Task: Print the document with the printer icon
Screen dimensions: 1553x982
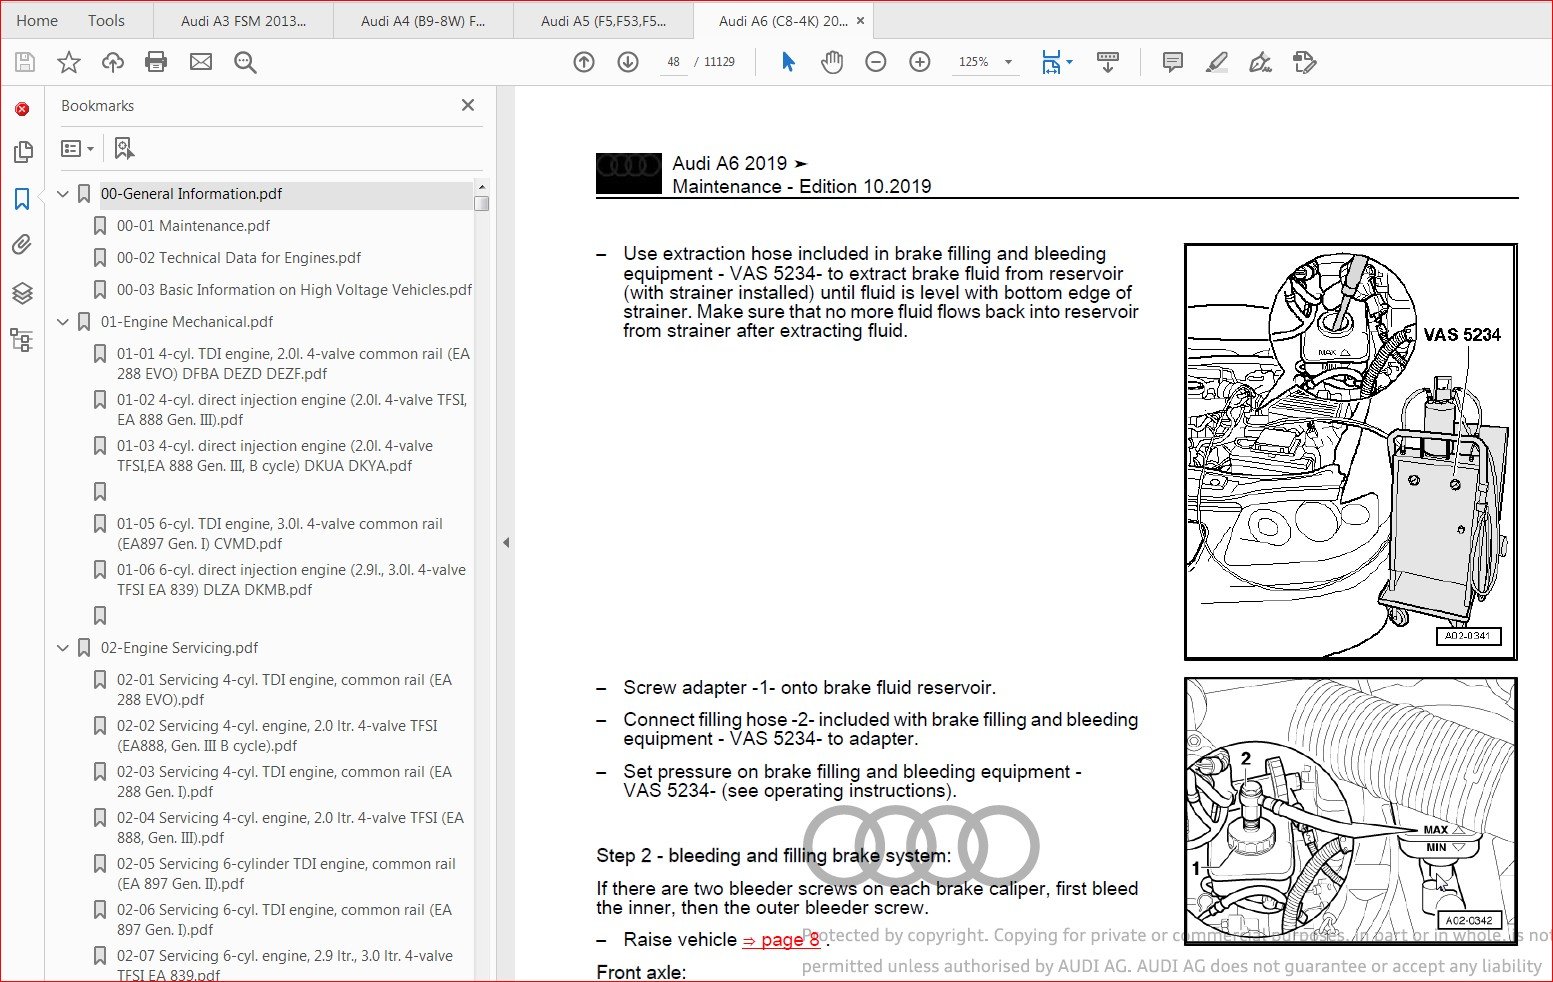Action: click(x=156, y=62)
